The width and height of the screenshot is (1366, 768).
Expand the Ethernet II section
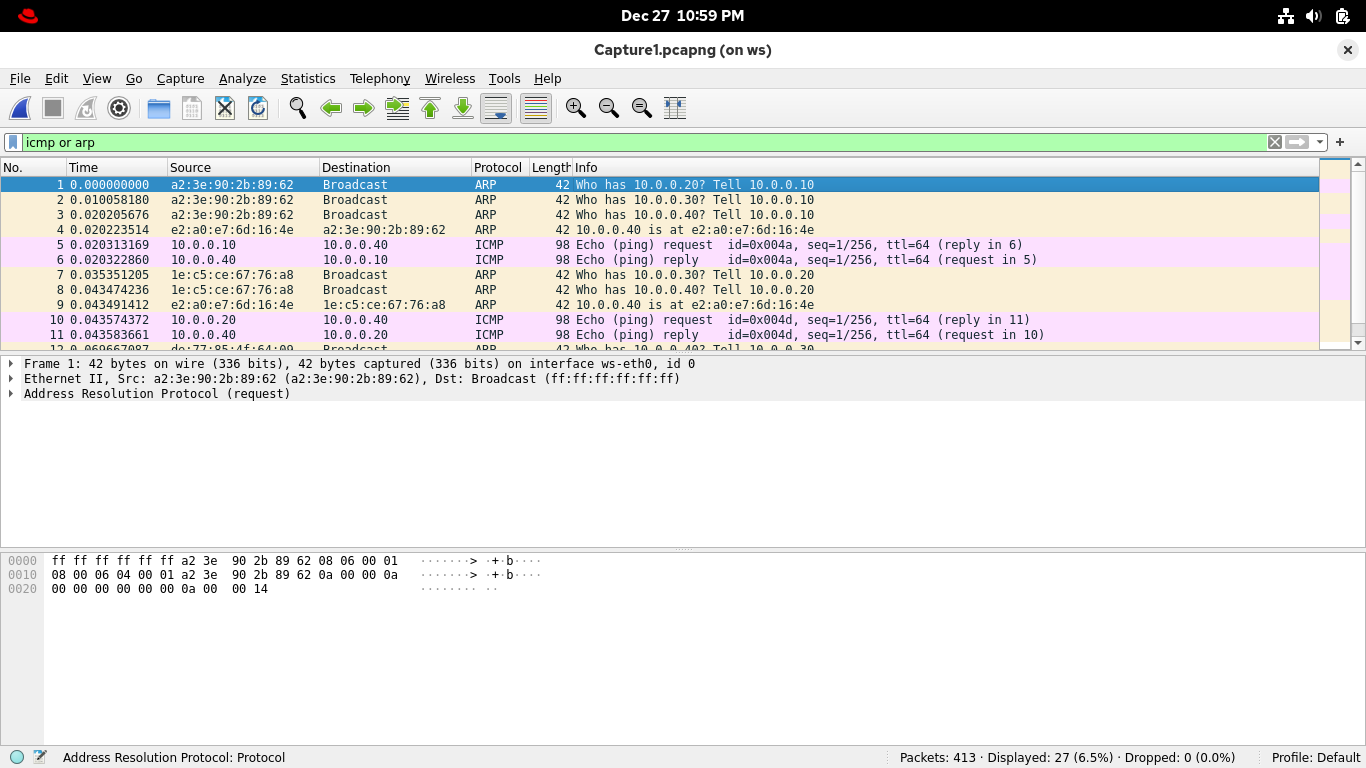pos(11,379)
